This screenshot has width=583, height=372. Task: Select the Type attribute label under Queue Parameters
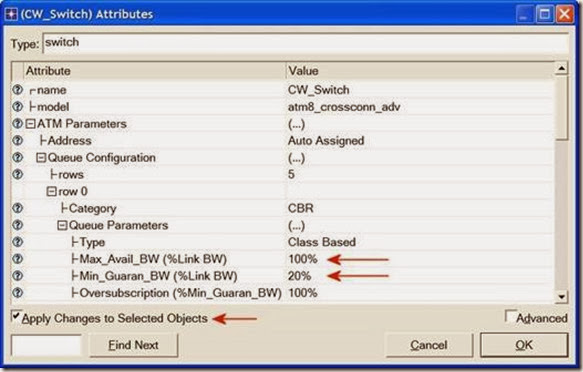pyautogui.click(x=93, y=242)
